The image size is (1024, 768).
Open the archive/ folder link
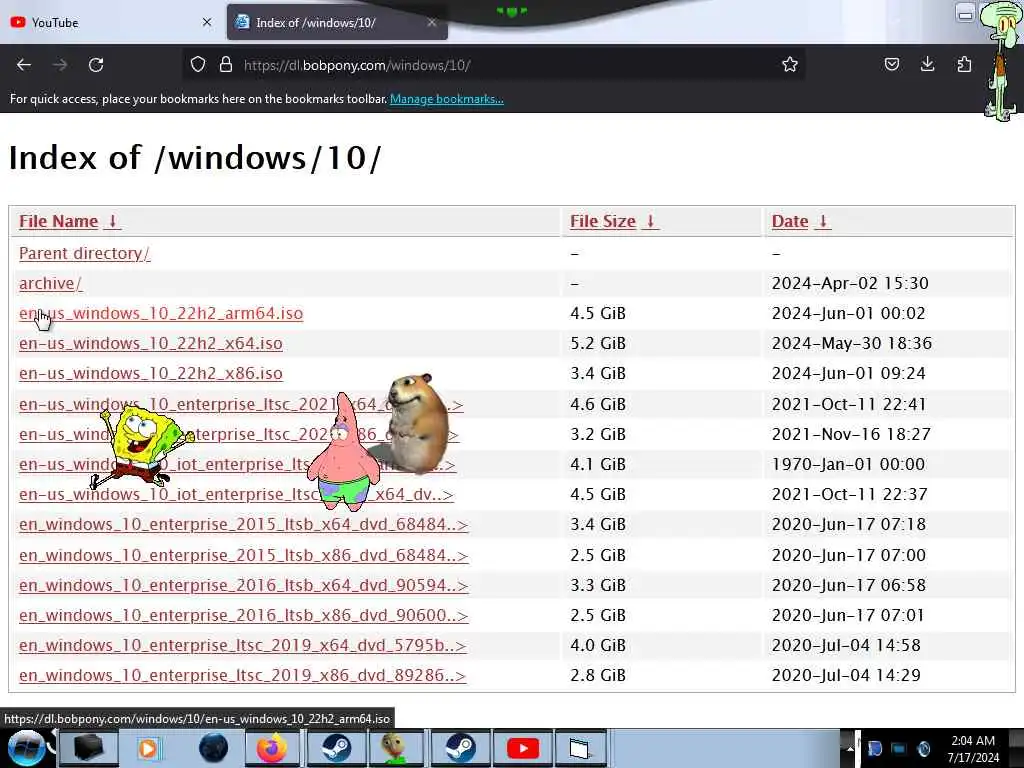(x=50, y=283)
